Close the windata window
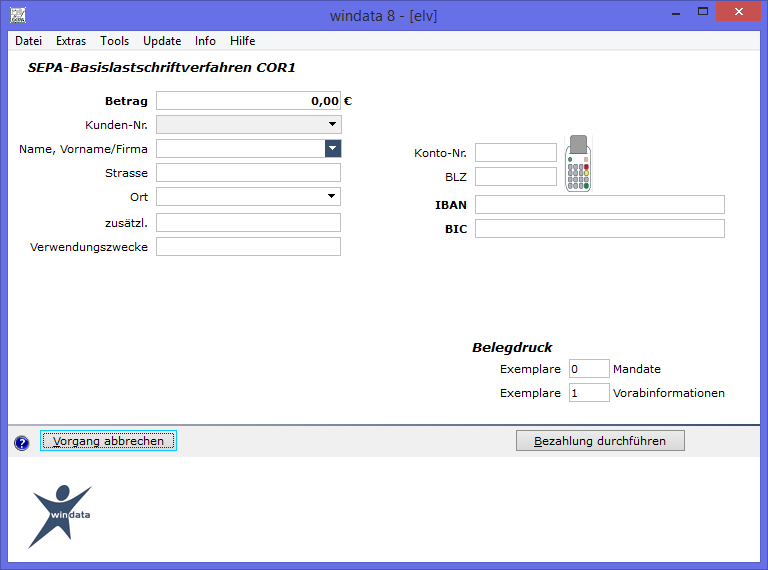 click(x=739, y=11)
